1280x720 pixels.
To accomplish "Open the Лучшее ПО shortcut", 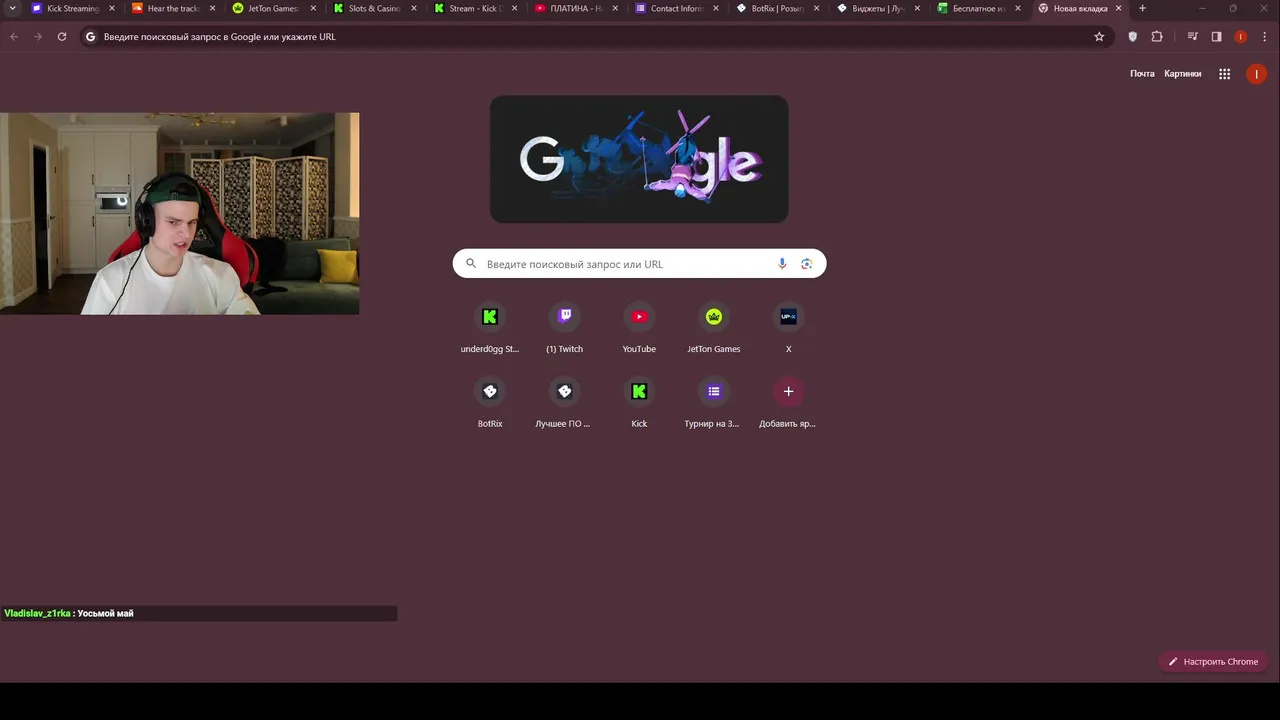I will pos(564,403).
